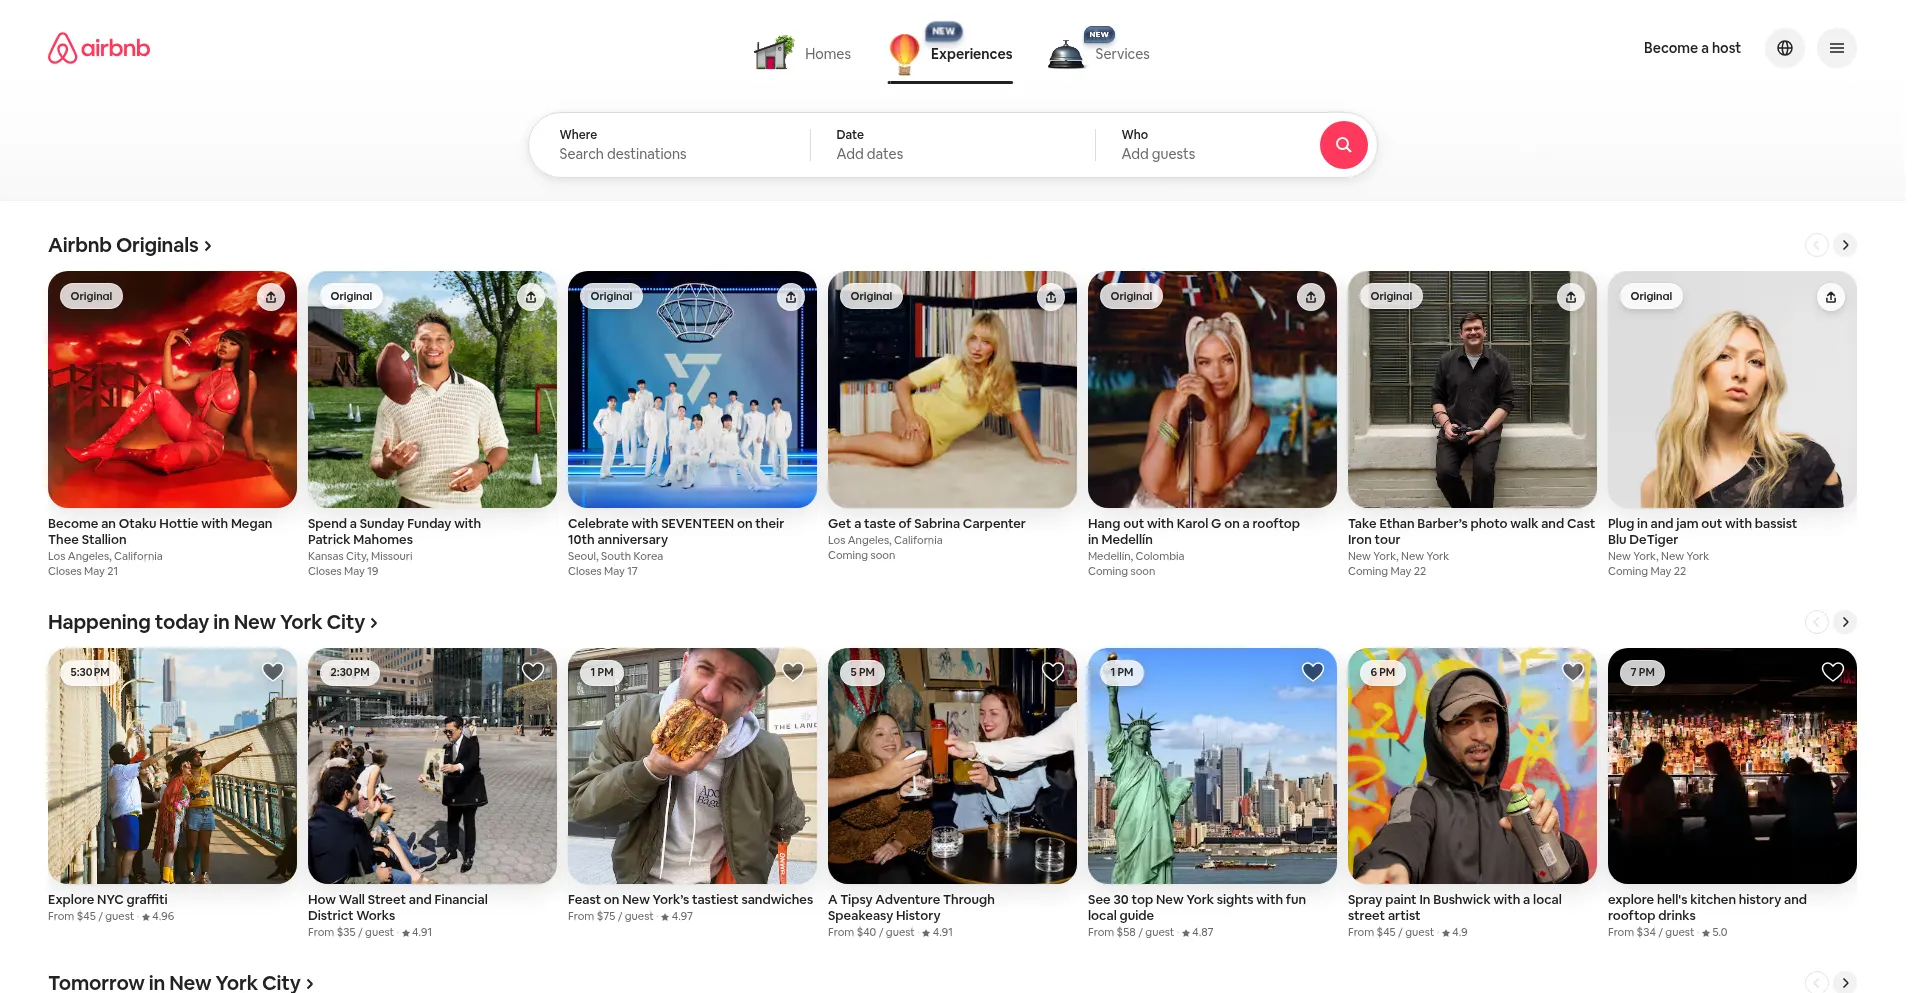Show next Happening today experiences
The height and width of the screenshot is (993, 1920).
[1845, 622]
